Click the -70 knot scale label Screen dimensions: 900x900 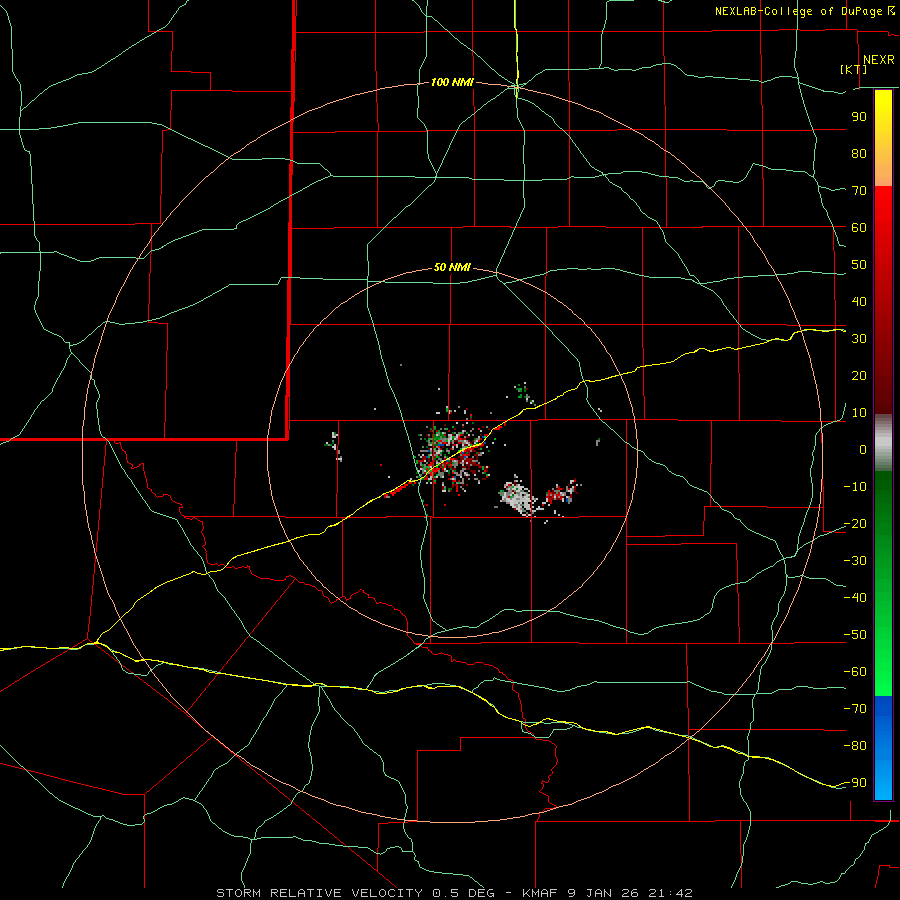coord(855,709)
